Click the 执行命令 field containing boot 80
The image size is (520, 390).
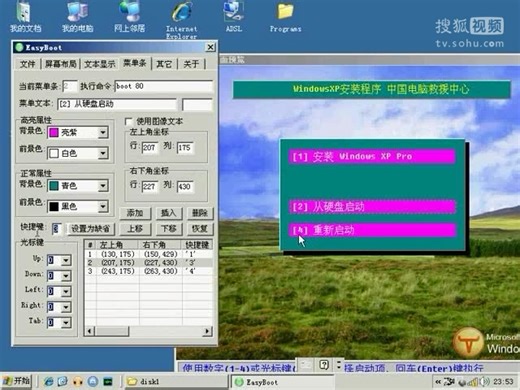tap(164, 86)
